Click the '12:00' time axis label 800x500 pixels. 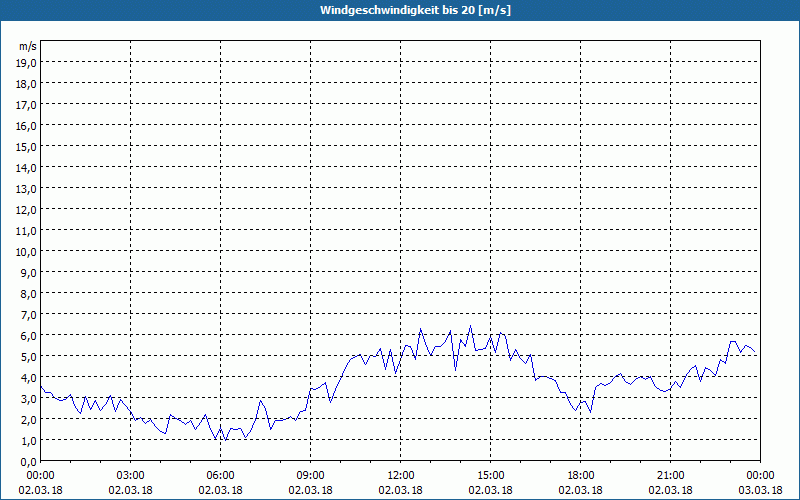pyautogui.click(x=401, y=476)
